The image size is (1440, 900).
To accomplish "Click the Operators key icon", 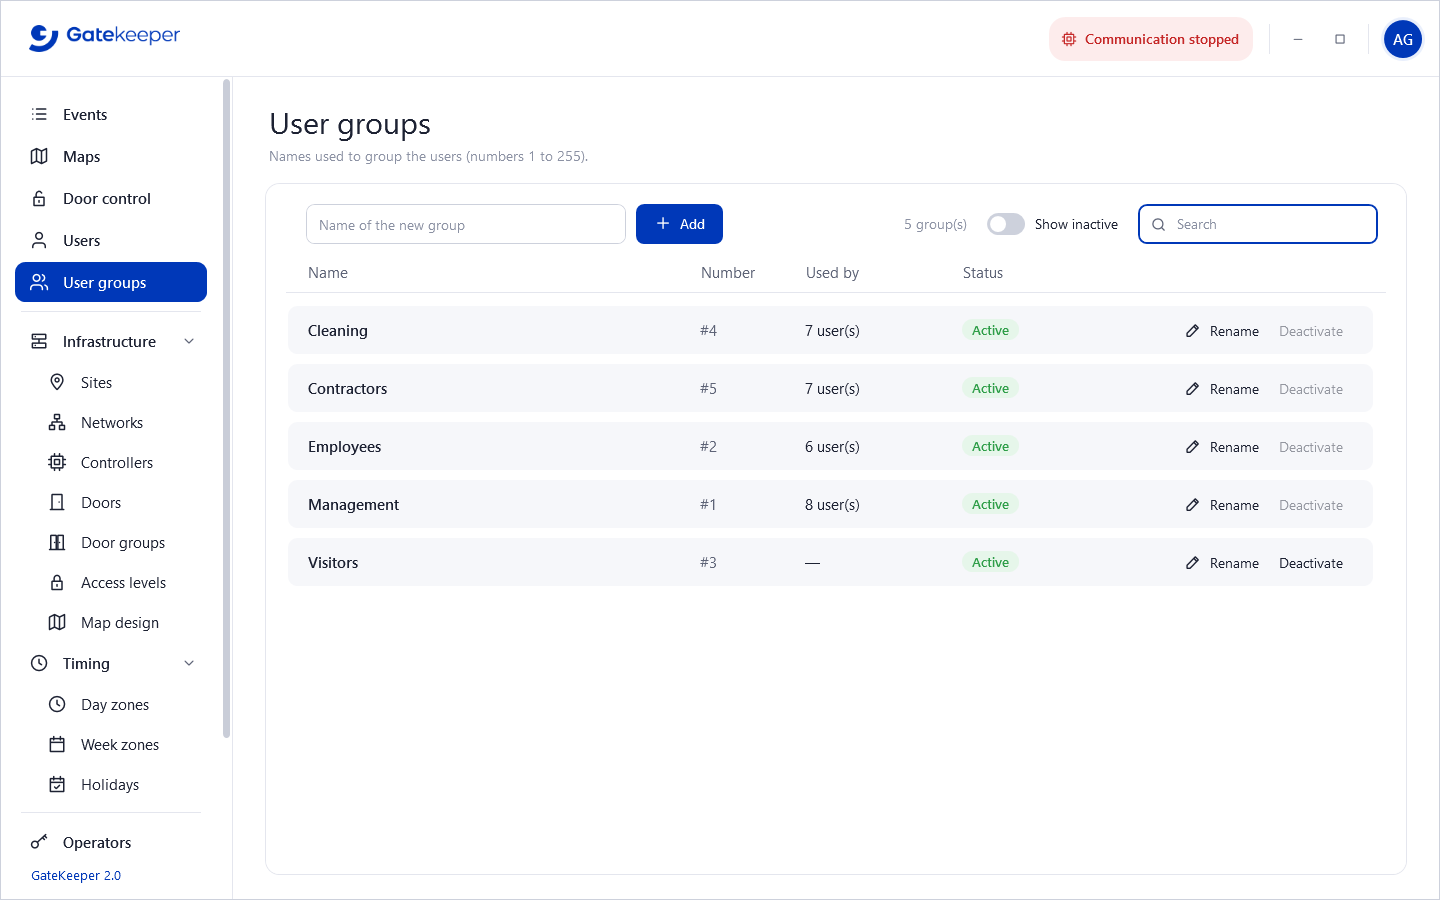I will (x=39, y=842).
